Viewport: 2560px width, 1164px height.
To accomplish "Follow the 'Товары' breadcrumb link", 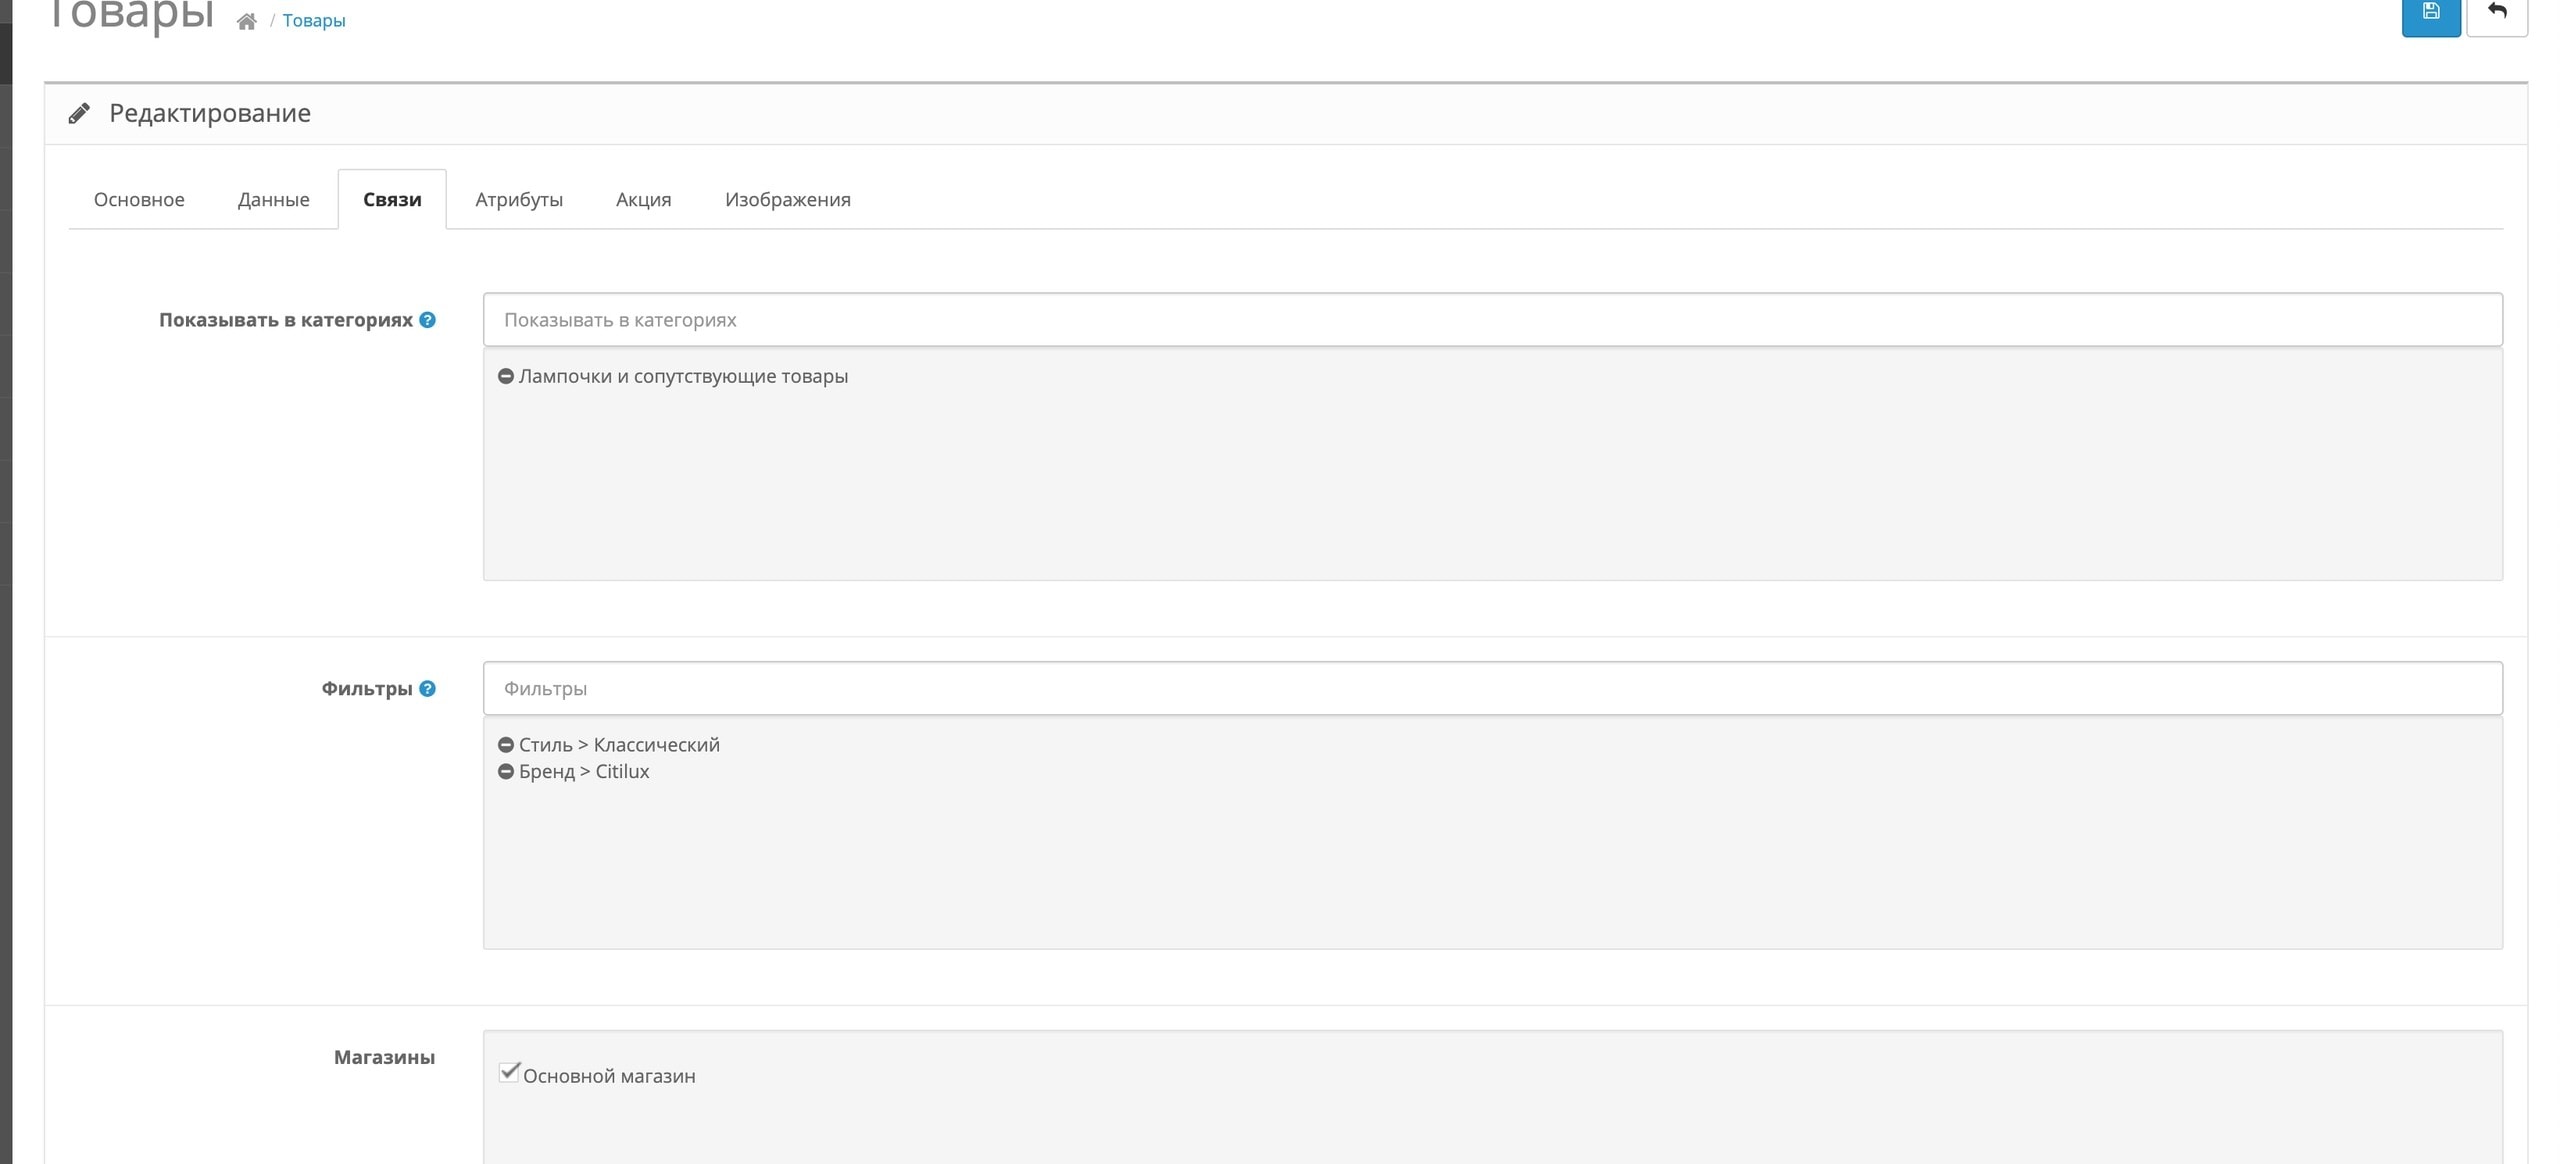I will (x=314, y=21).
